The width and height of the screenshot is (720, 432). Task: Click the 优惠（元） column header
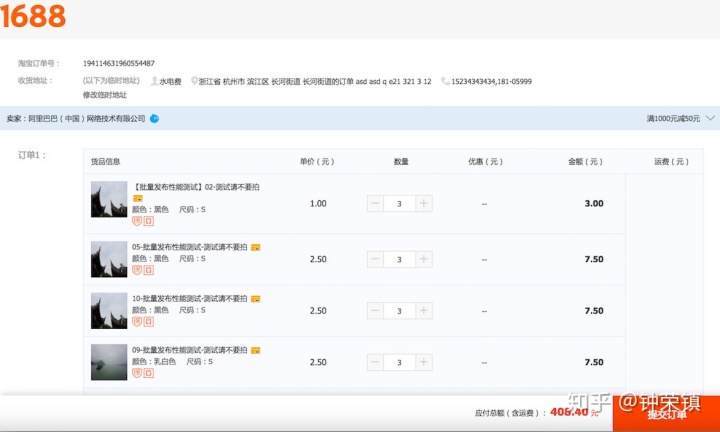(485, 162)
